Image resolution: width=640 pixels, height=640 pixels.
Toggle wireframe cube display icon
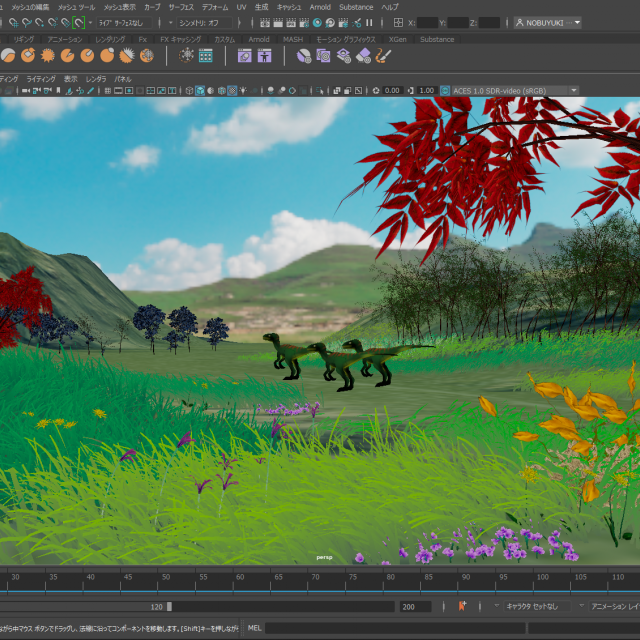(x=189, y=91)
